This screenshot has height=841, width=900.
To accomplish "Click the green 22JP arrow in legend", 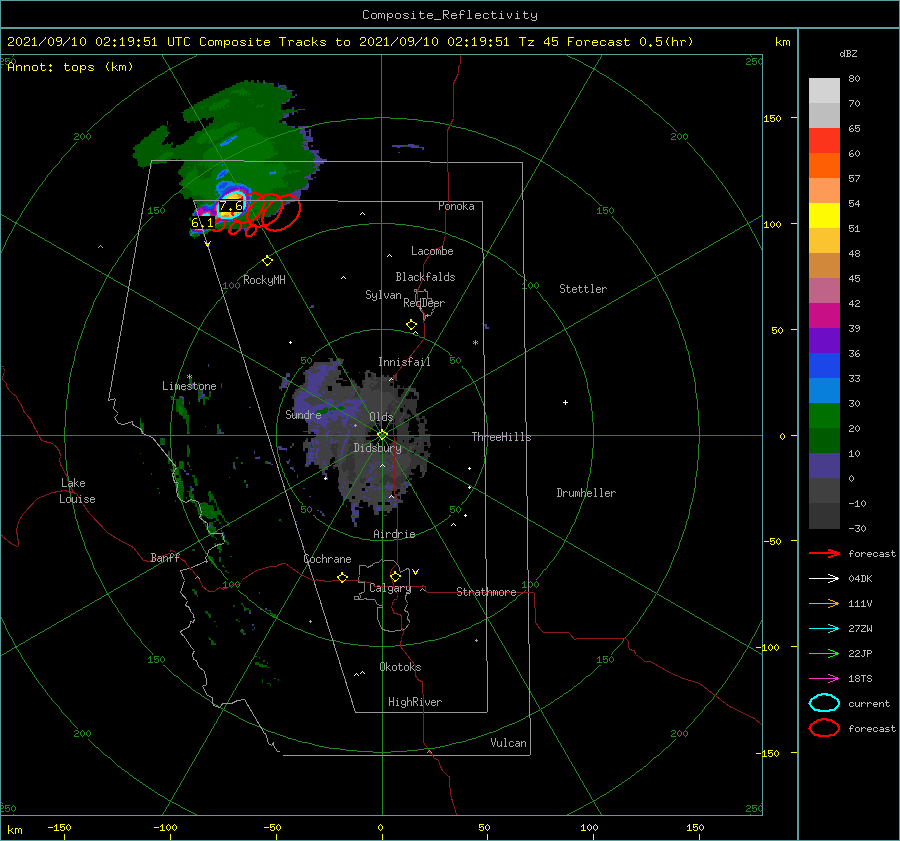I will point(824,653).
